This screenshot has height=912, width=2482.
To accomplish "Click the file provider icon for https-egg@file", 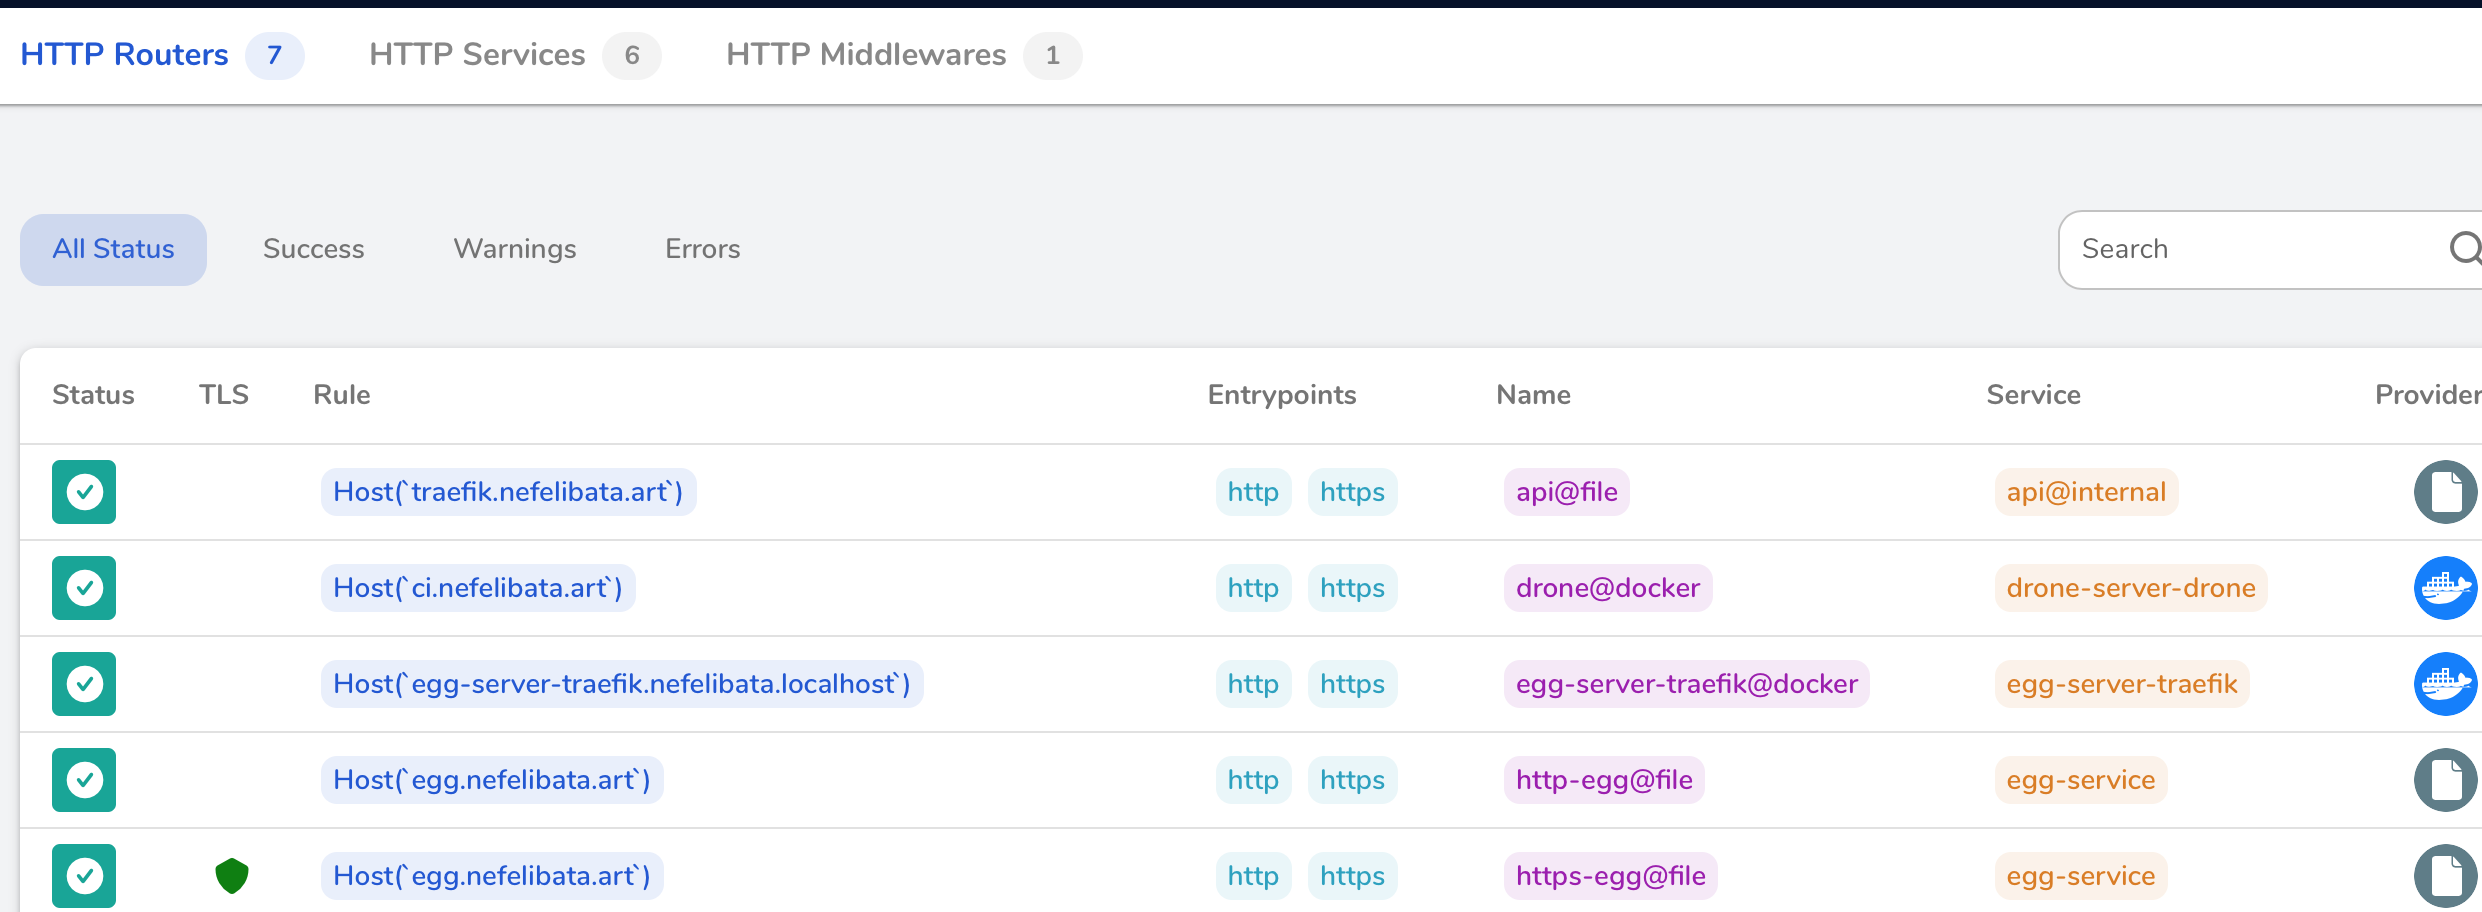I will 2445,876.
